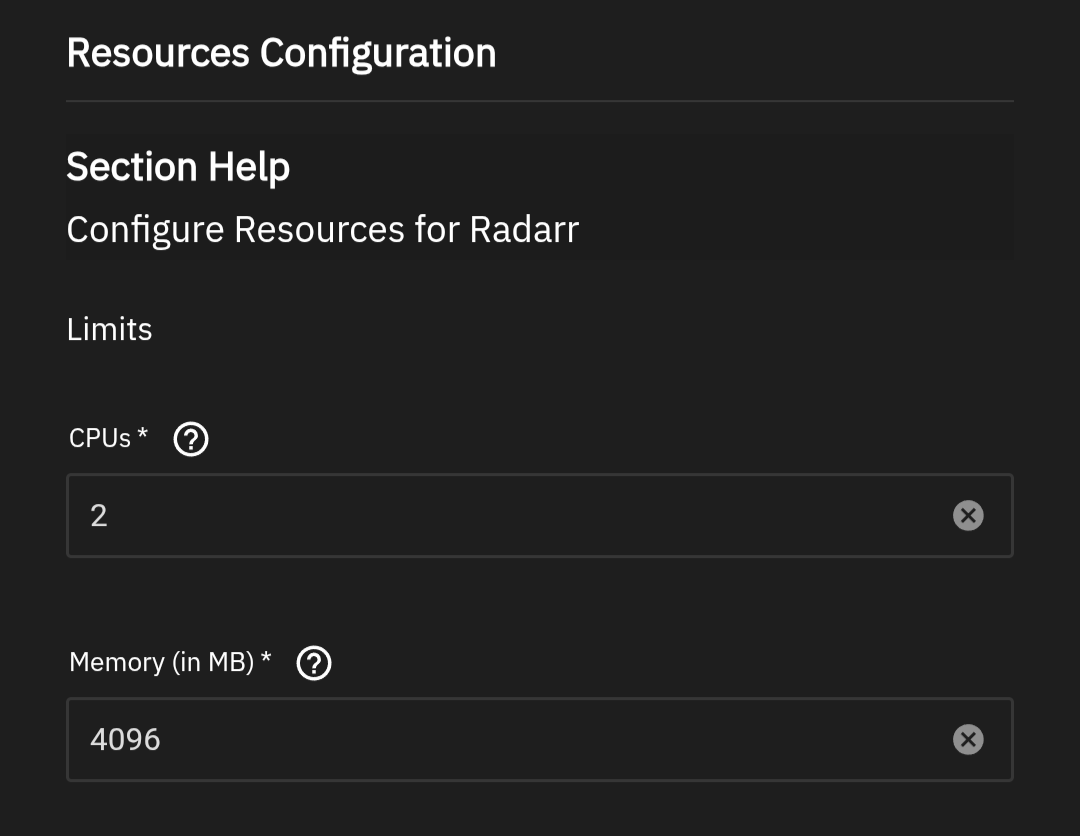The image size is (1080, 836).
Task: Click the word Radarr in the description
Action: click(524, 230)
